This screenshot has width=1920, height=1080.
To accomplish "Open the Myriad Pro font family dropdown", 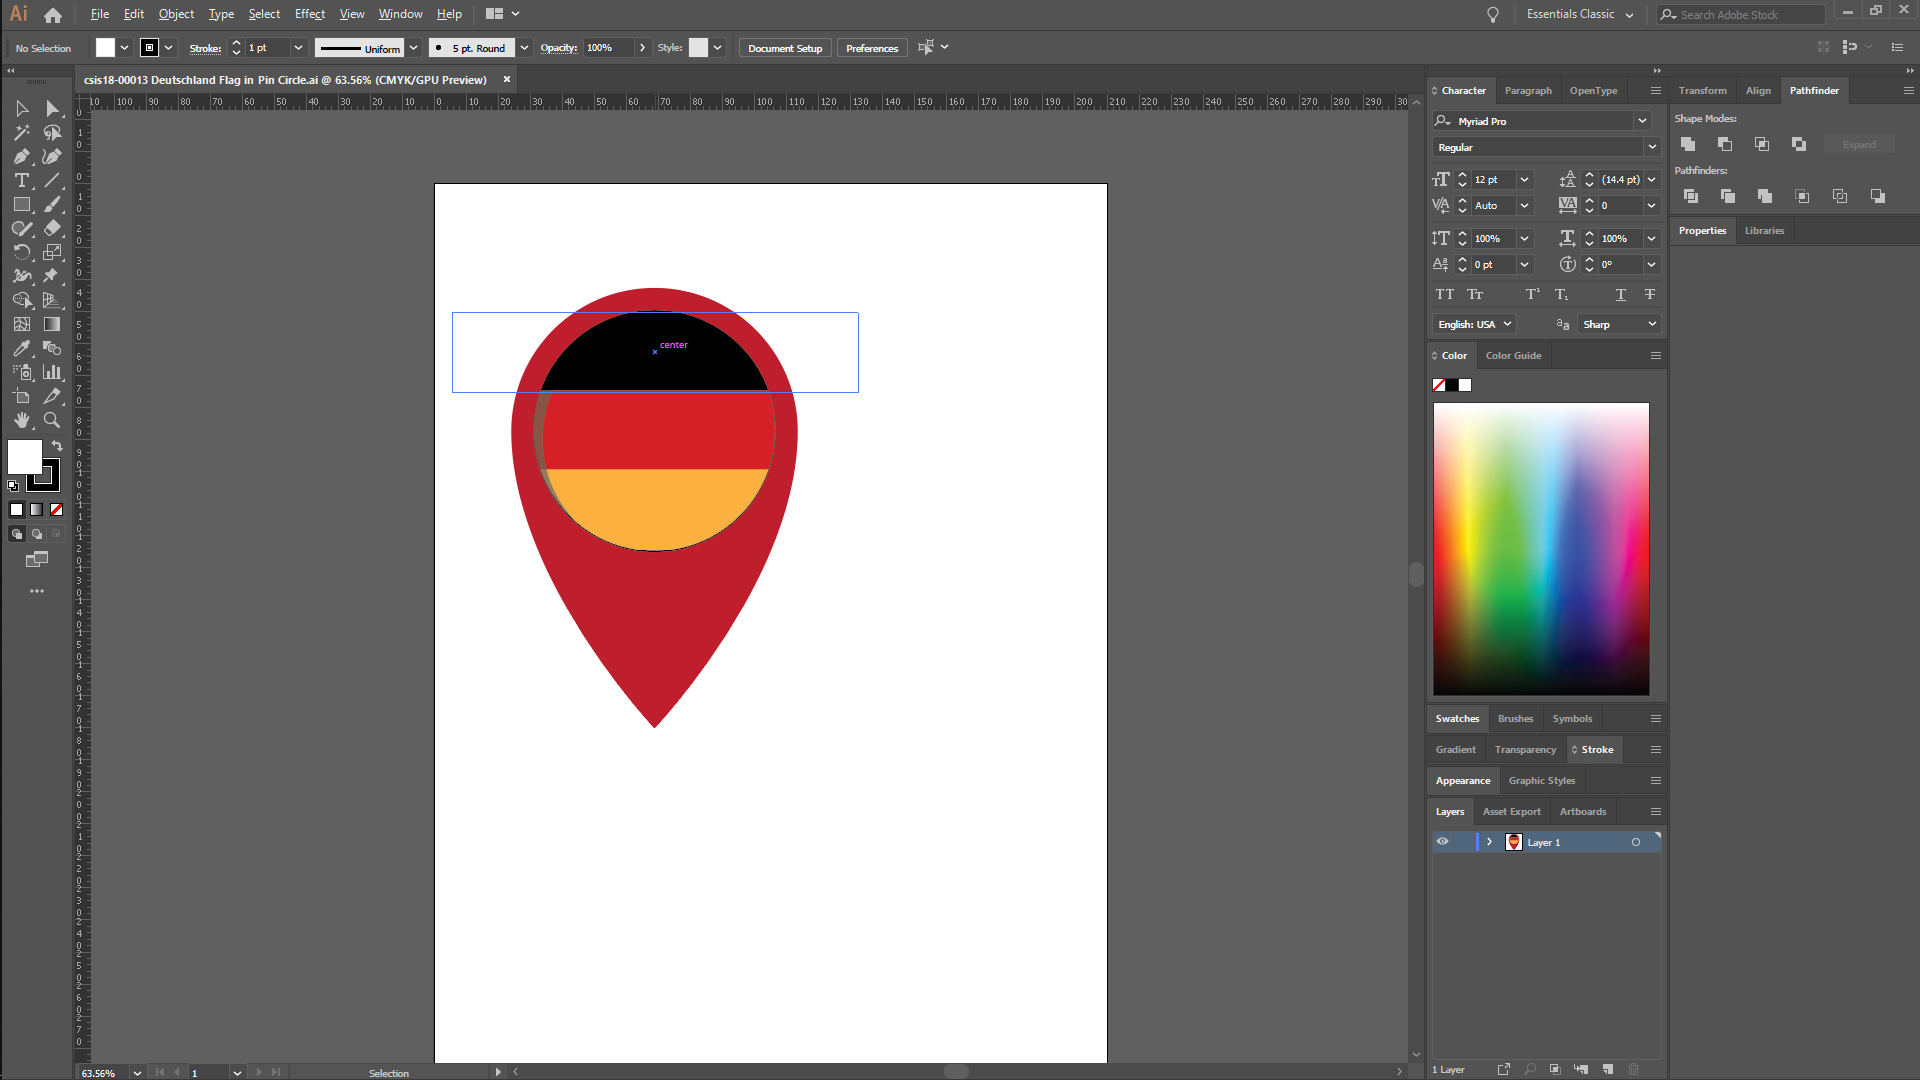I will coord(1642,121).
